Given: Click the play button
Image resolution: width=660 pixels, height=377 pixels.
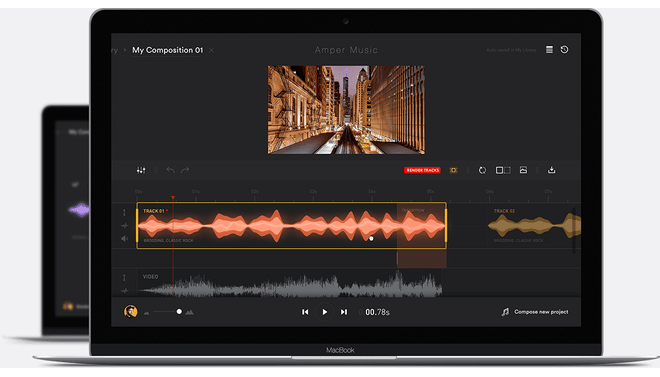Looking at the screenshot, I should click(325, 312).
